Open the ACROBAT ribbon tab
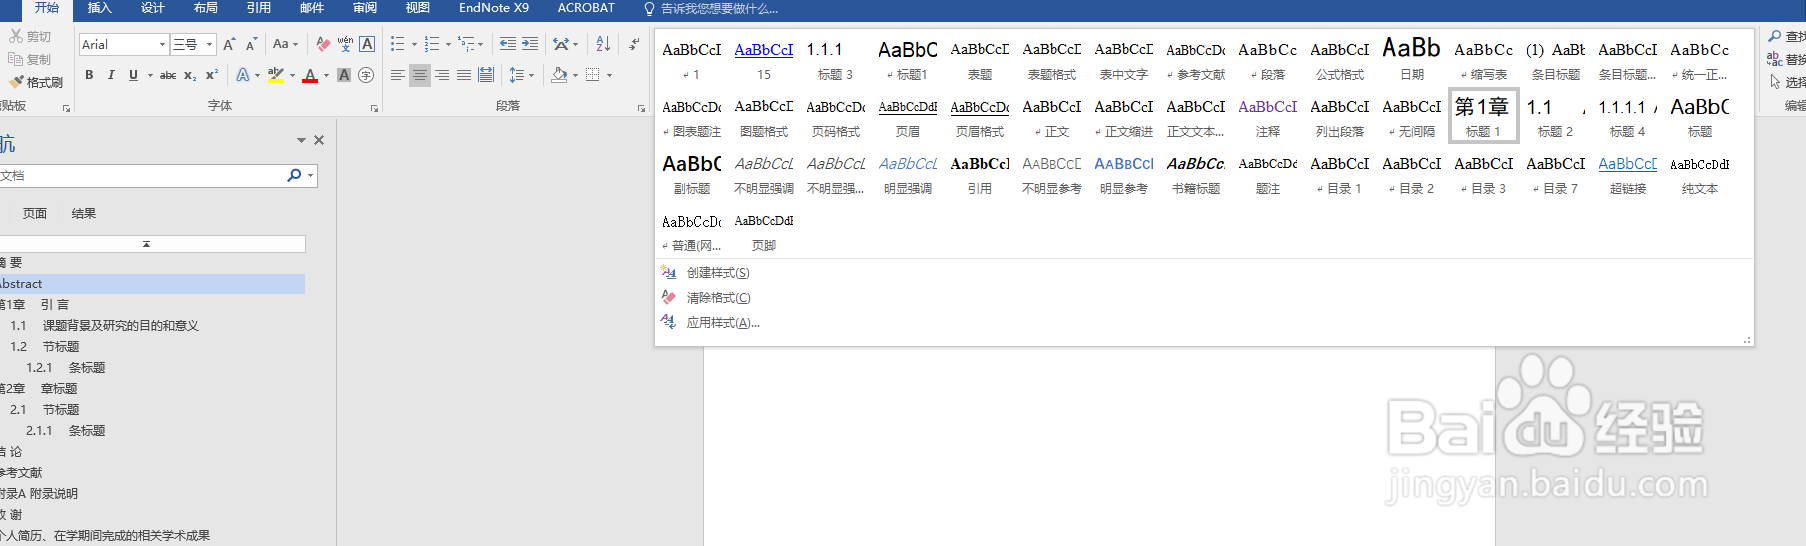Screen dimensions: 1806x546 [586, 8]
